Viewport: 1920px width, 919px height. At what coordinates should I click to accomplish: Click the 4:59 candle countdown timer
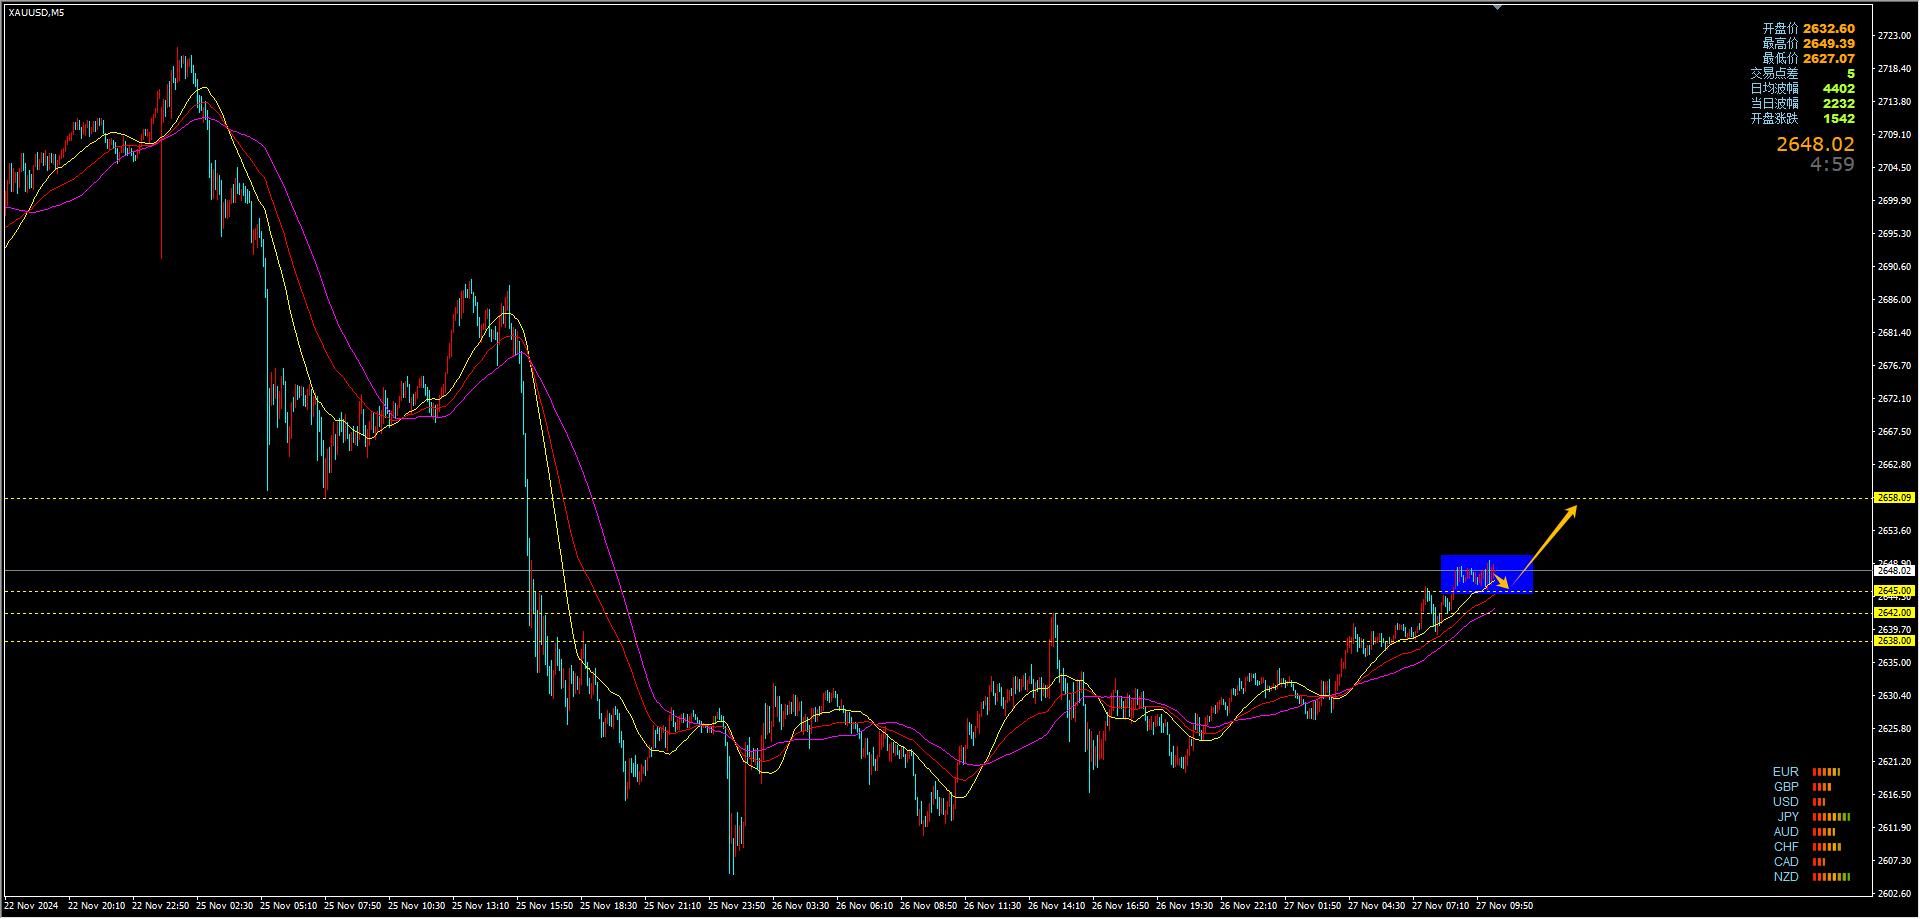(x=1832, y=165)
